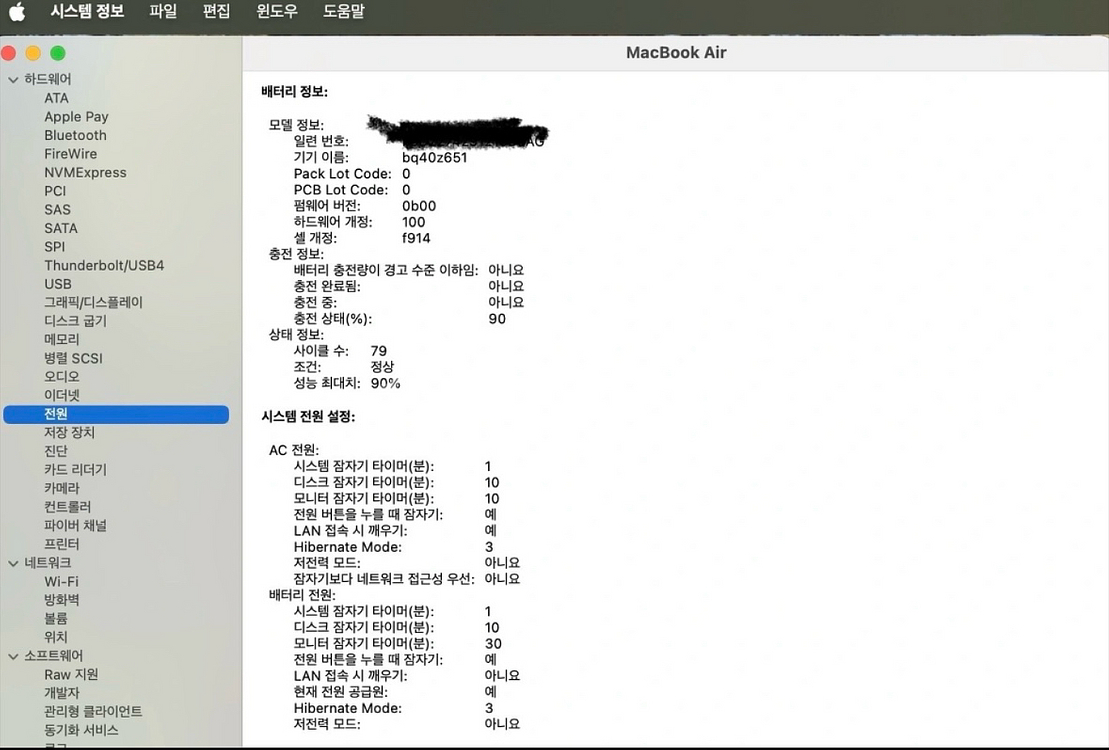
Task: Select 저장 장치 in the sidebar
Action: click(x=69, y=432)
